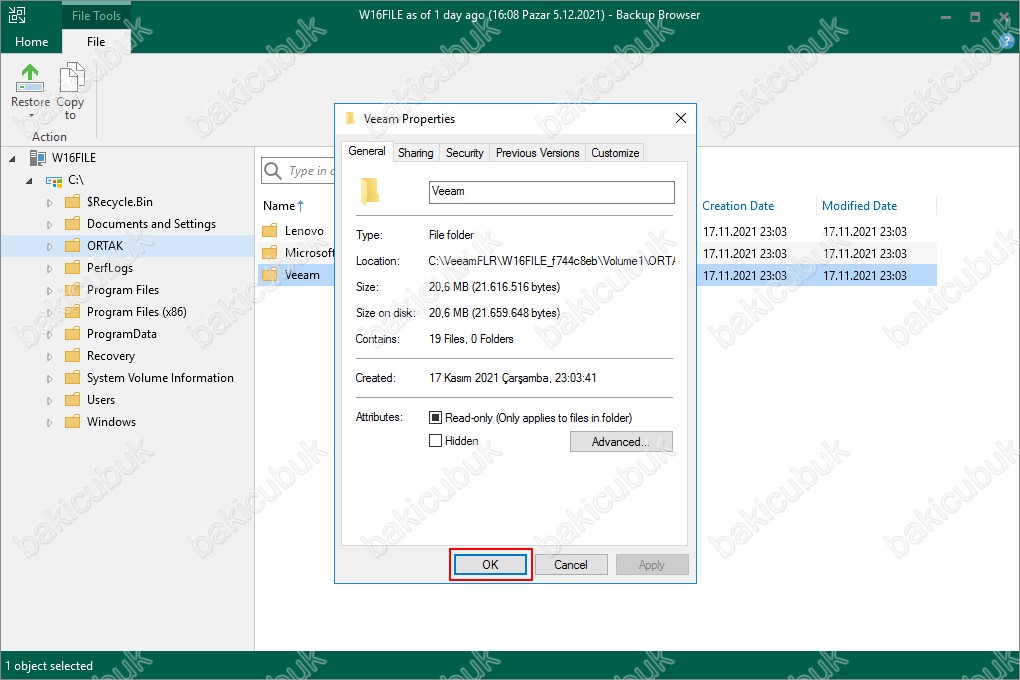Screen dimensions: 1020x680
Task: Expand the System Volume Information node
Action: coord(49,378)
